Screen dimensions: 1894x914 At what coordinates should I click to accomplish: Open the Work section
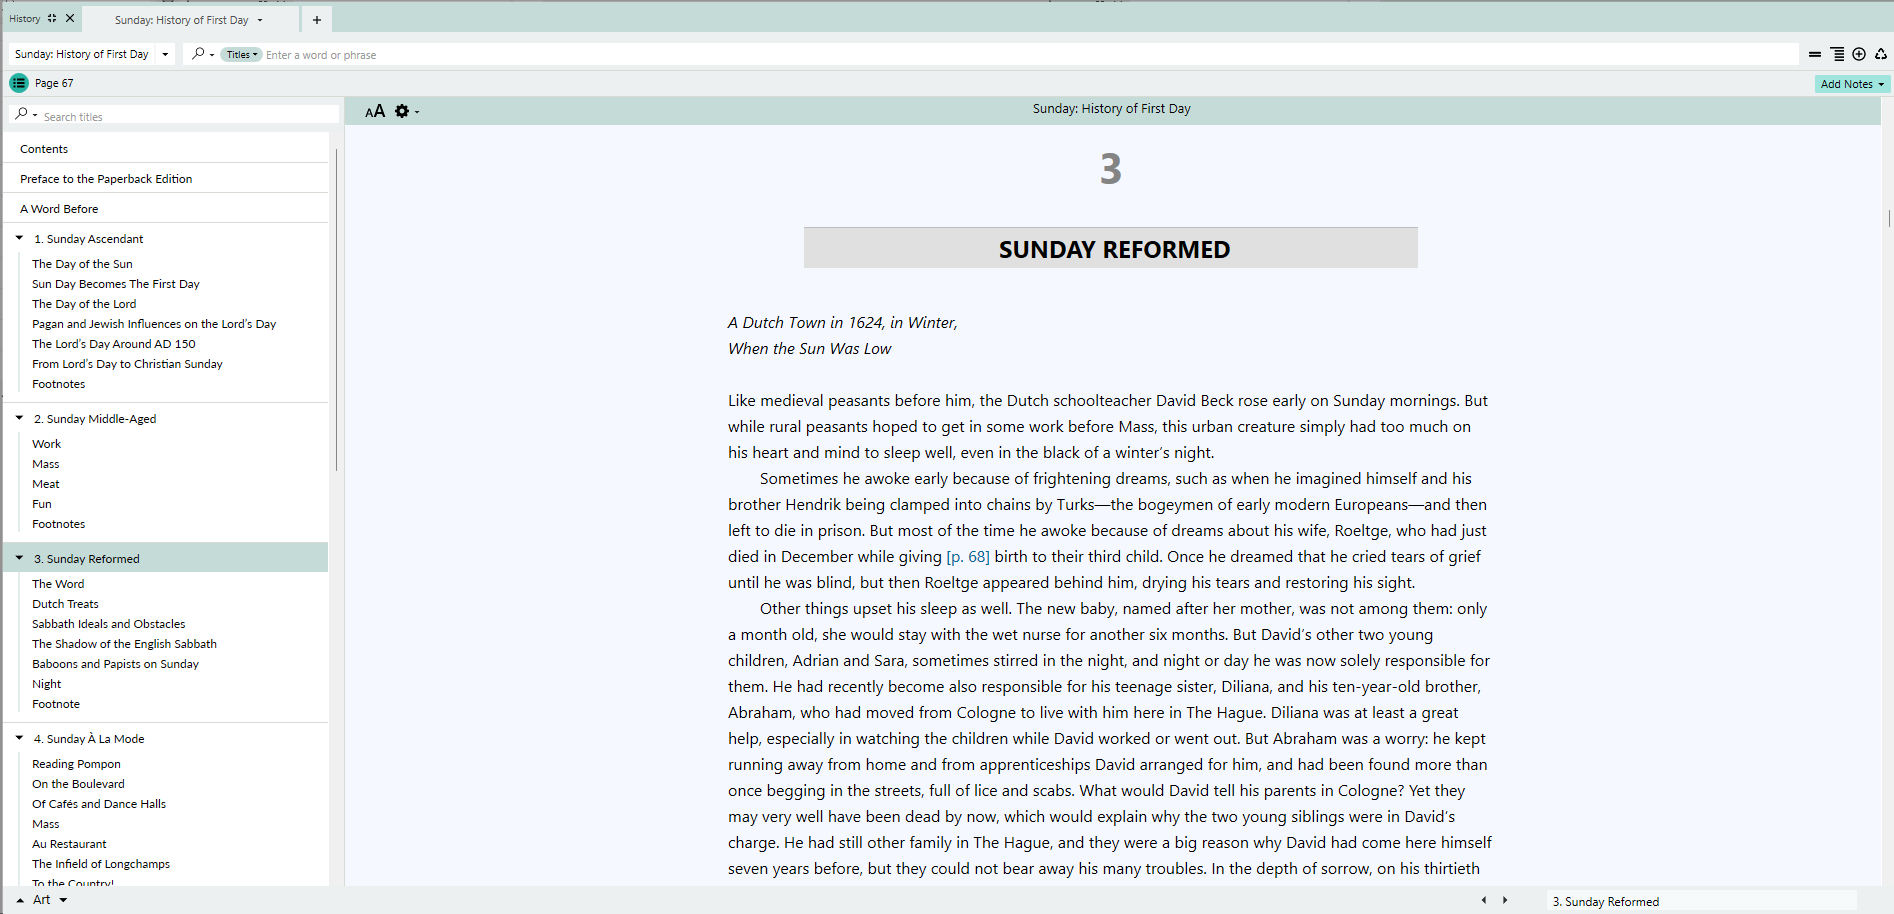click(46, 444)
